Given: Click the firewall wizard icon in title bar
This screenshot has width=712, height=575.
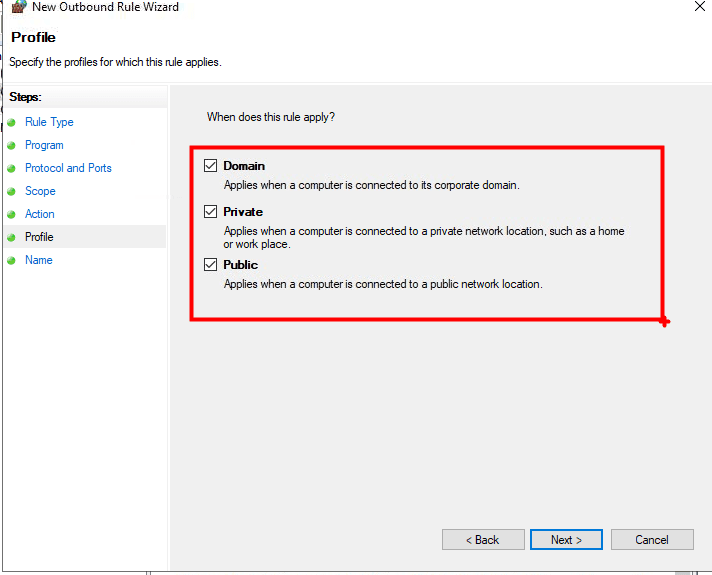Looking at the screenshot, I should point(18,7).
